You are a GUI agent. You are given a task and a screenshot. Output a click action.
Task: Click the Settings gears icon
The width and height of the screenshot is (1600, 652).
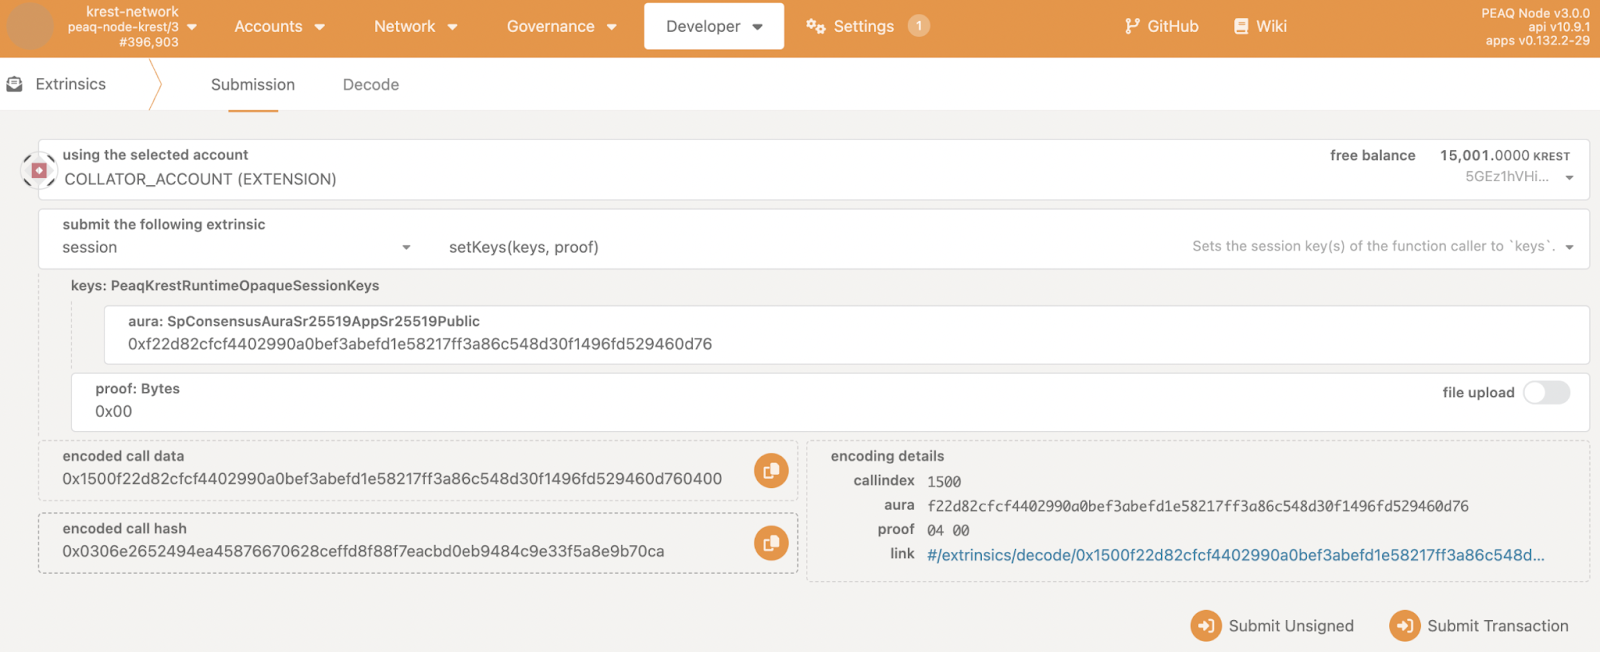815,26
